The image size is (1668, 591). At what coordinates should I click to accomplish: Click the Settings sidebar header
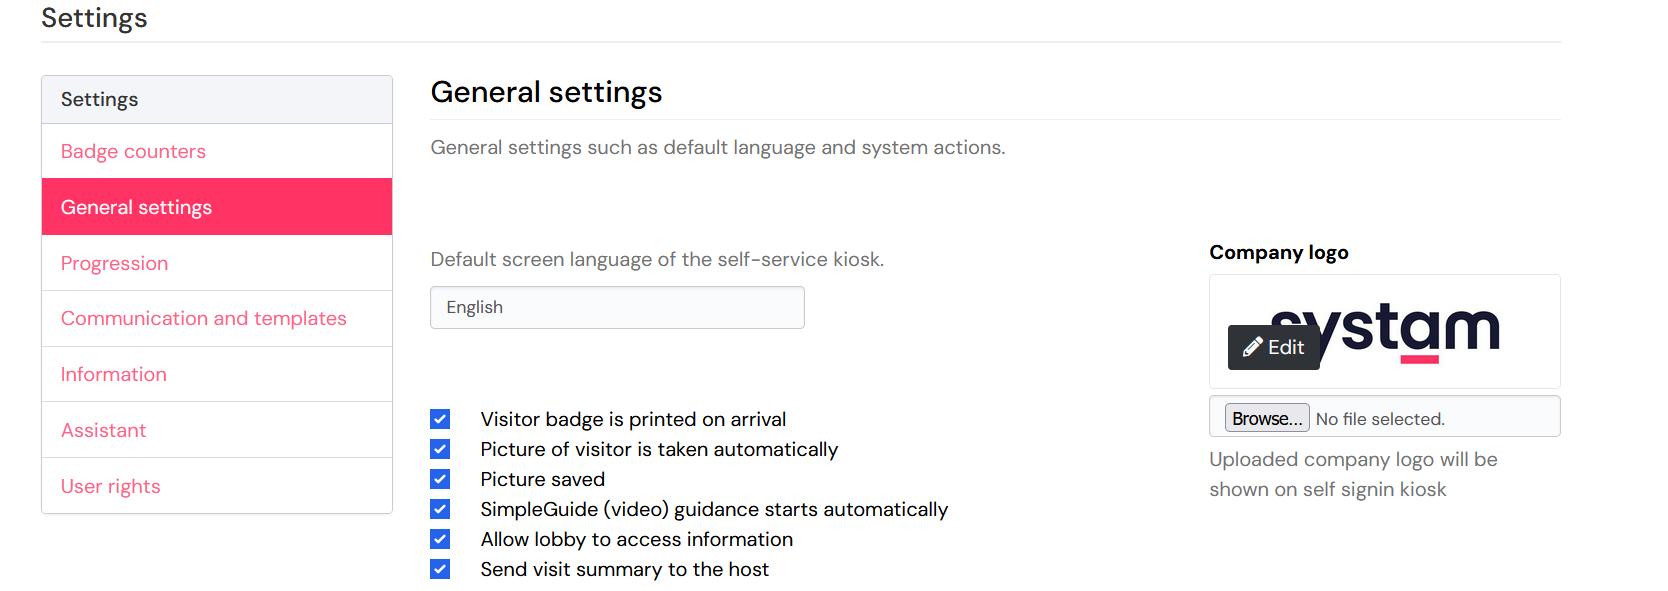pyautogui.click(x=99, y=99)
